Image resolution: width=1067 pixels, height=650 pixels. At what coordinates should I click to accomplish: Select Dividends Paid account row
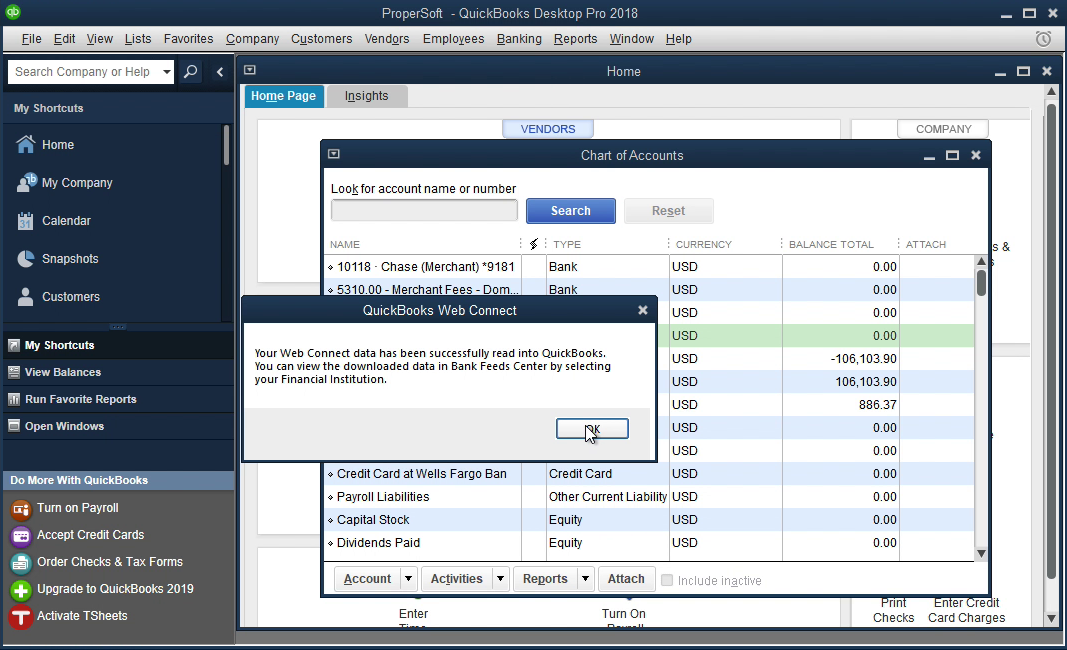pyautogui.click(x=650, y=543)
